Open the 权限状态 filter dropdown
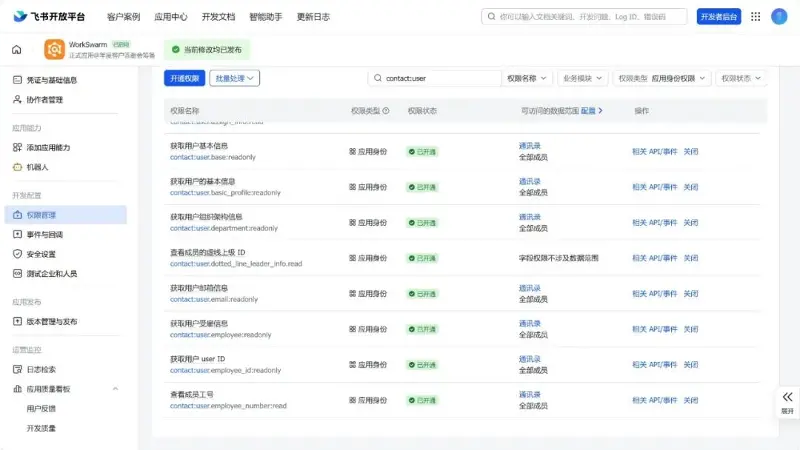This screenshot has height=450, width=800. pos(741,78)
